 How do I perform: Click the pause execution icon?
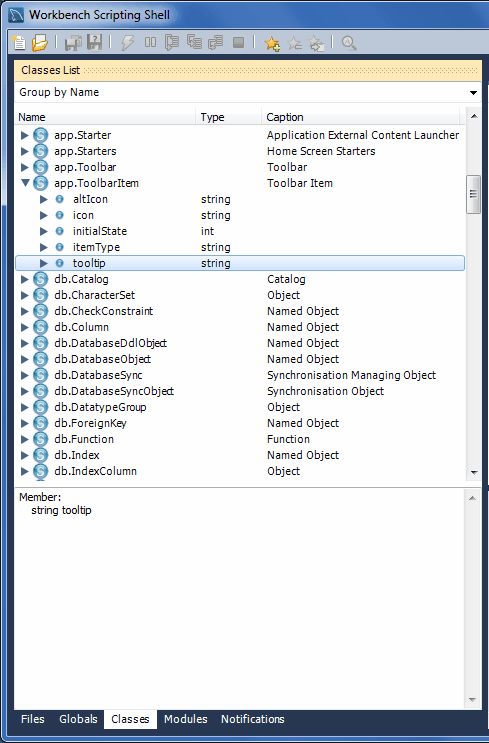[x=150, y=43]
